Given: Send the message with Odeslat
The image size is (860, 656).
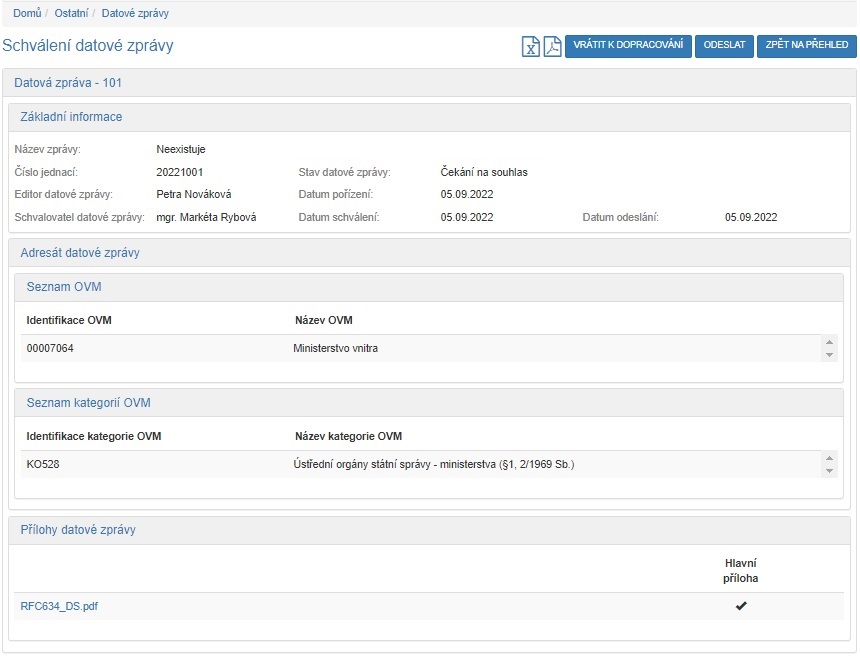Looking at the screenshot, I should click(724, 46).
